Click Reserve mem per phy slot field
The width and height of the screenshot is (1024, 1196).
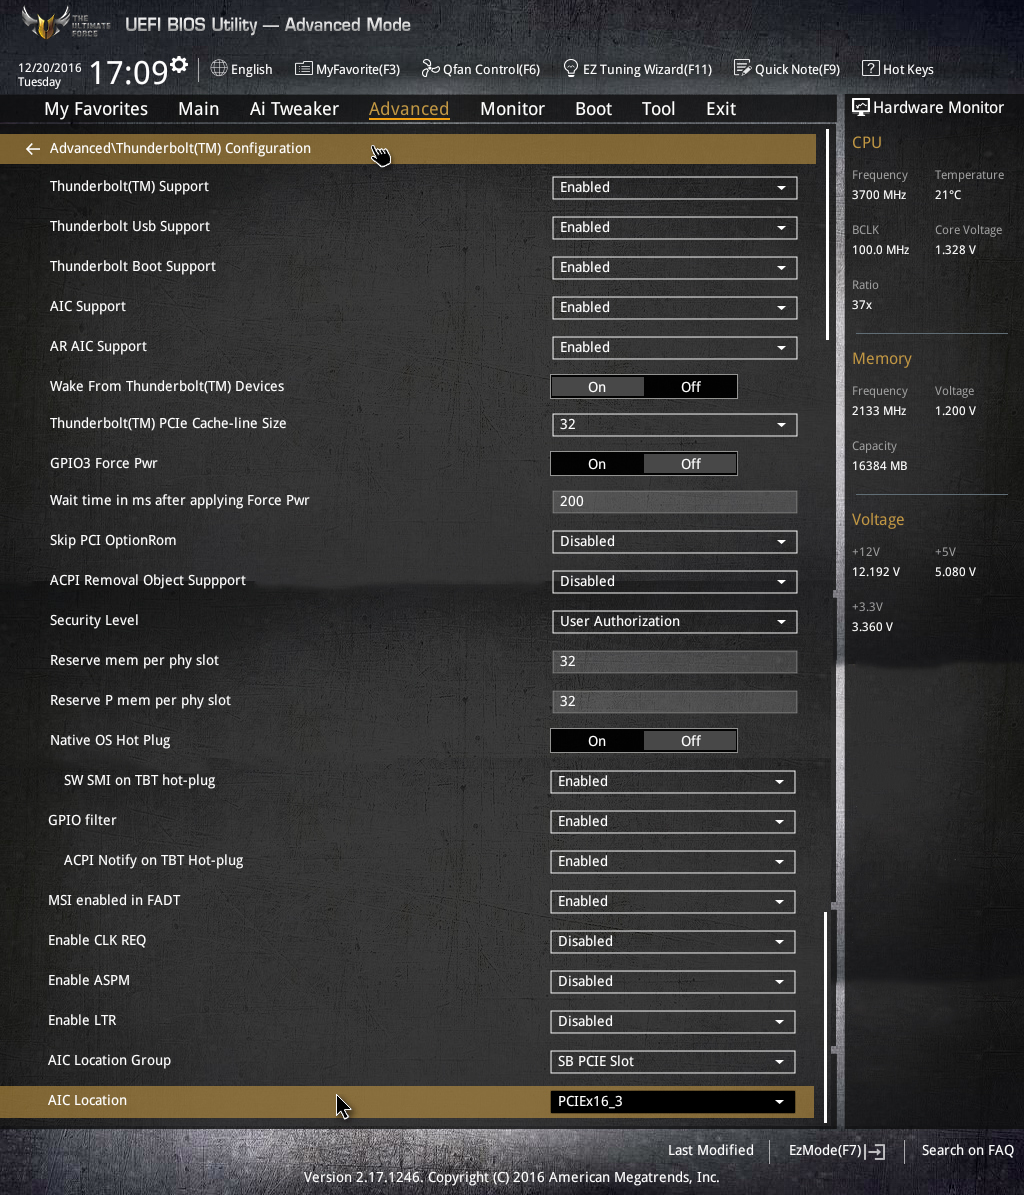tap(674, 662)
